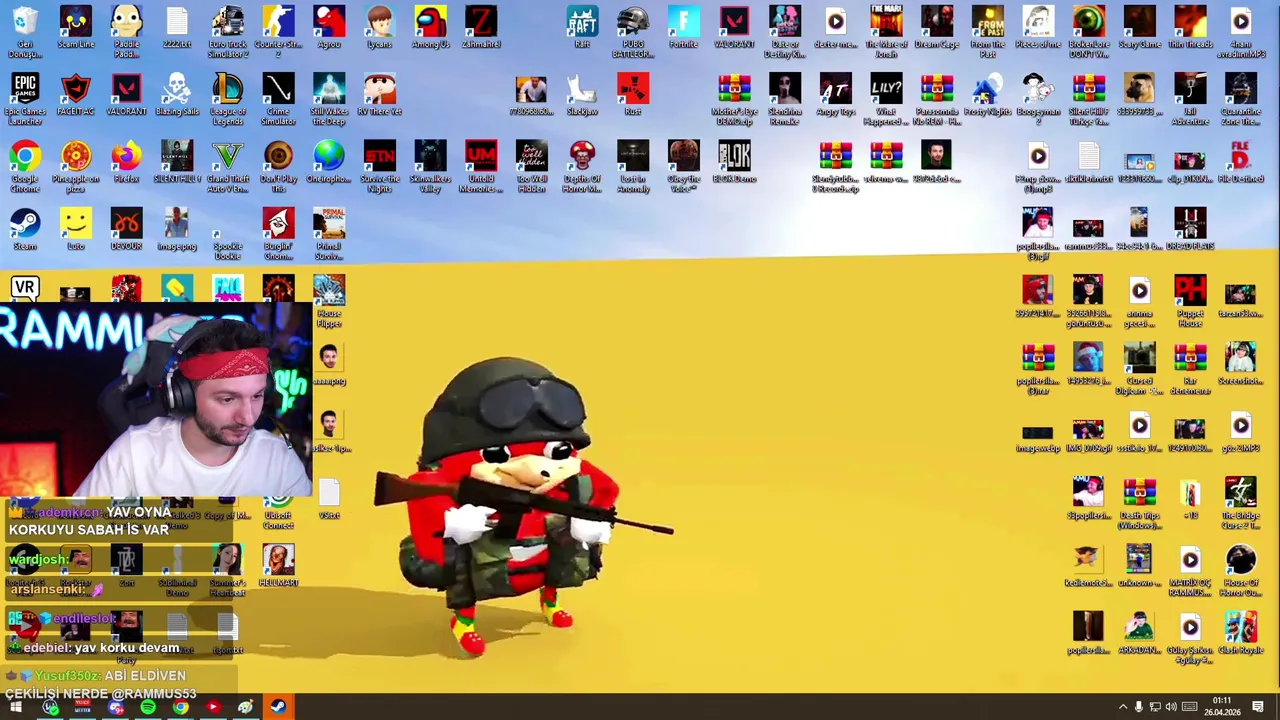Launch Pieces of me shortcut
1280x720 pixels.
point(1038,28)
